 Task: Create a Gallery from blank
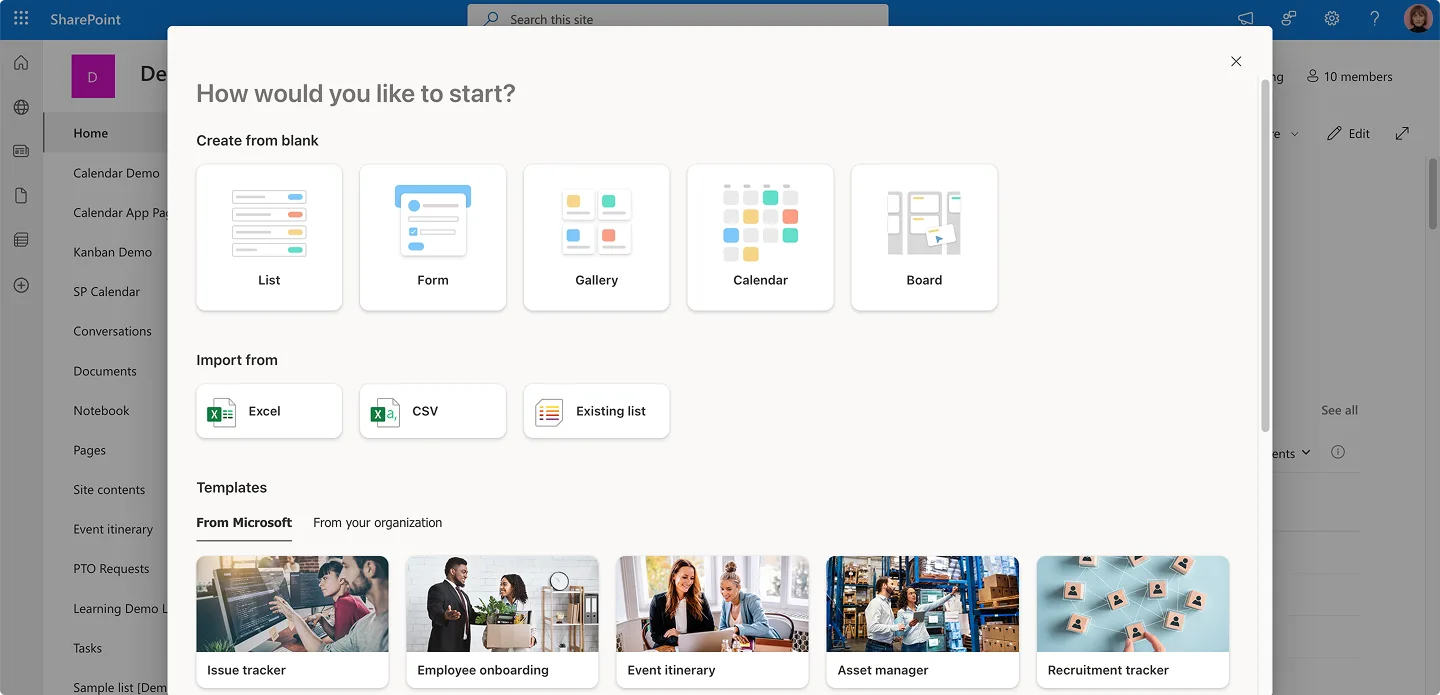tap(596, 237)
